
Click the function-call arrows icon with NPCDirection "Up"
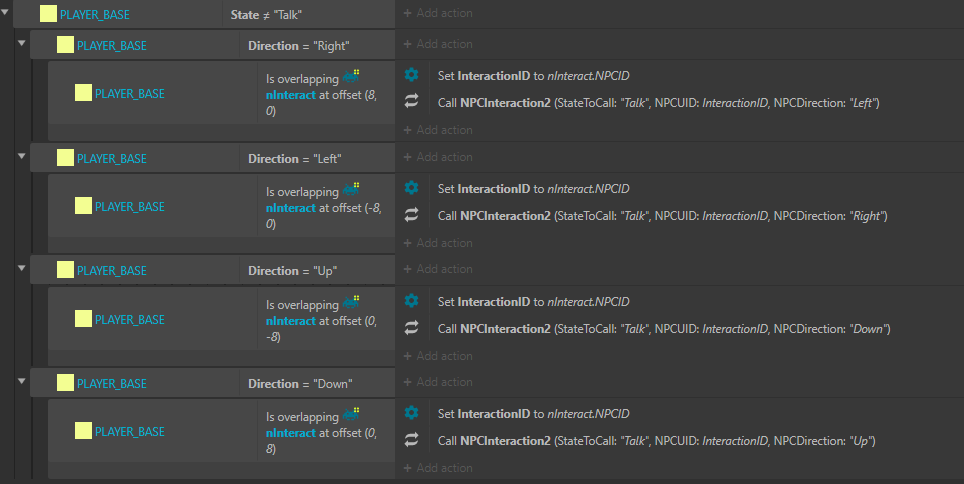coord(411,439)
